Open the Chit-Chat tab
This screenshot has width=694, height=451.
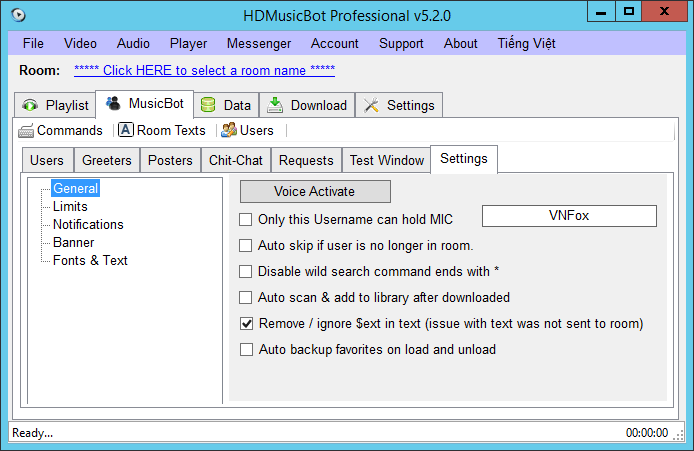coord(235,160)
